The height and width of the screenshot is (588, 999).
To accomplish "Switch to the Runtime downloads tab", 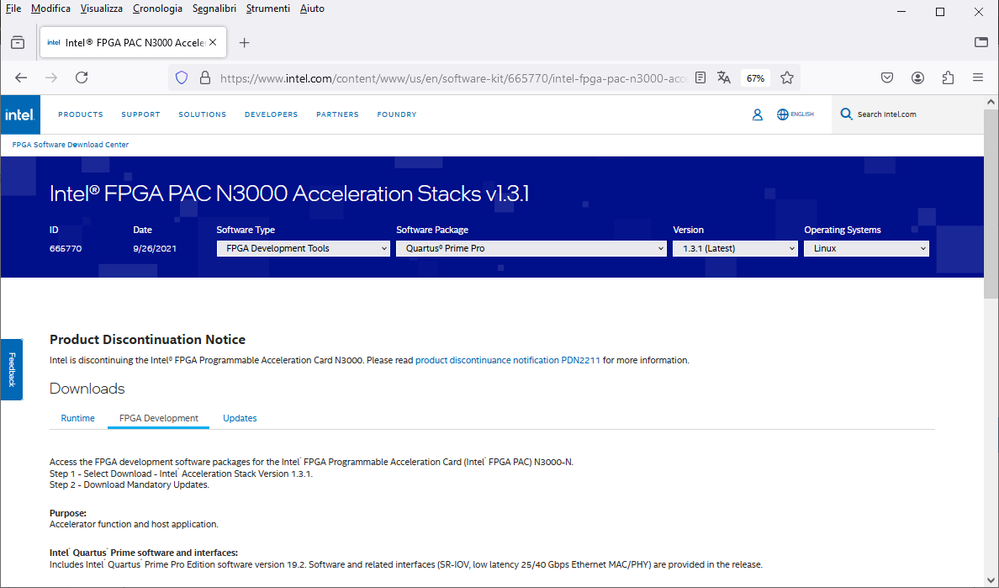I will [78, 418].
